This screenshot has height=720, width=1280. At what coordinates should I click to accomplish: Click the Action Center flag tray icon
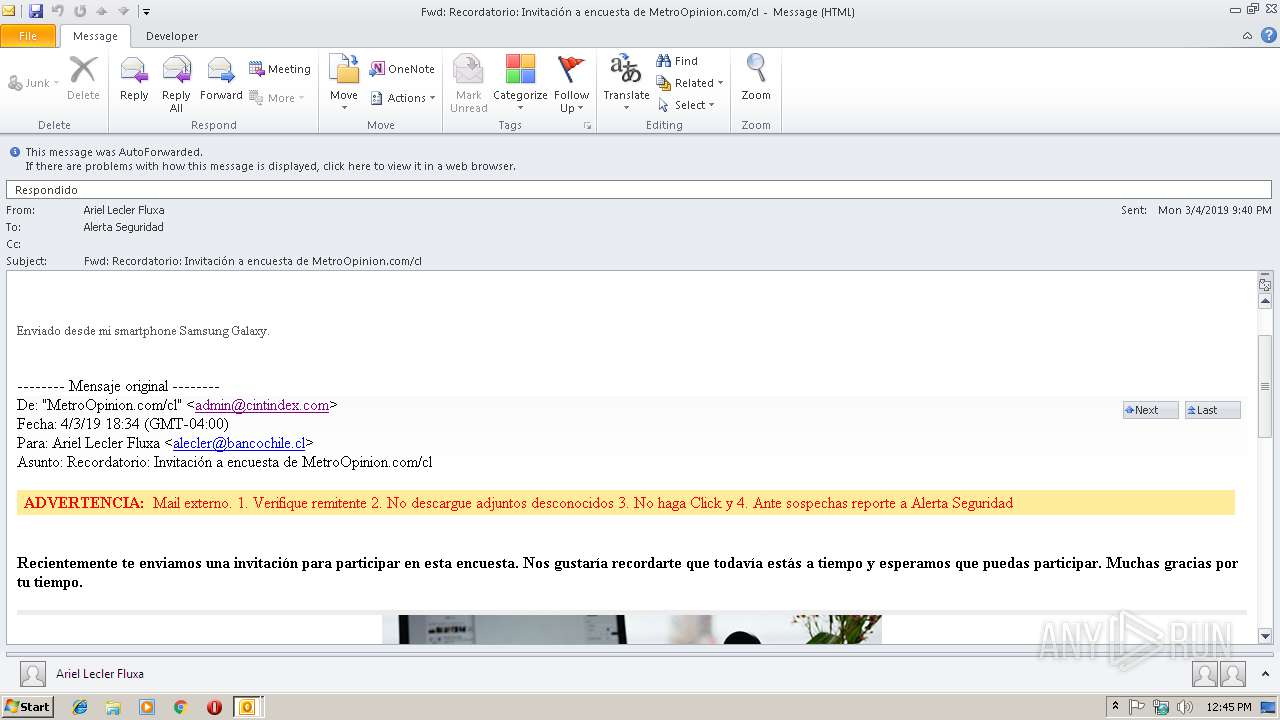point(1137,707)
